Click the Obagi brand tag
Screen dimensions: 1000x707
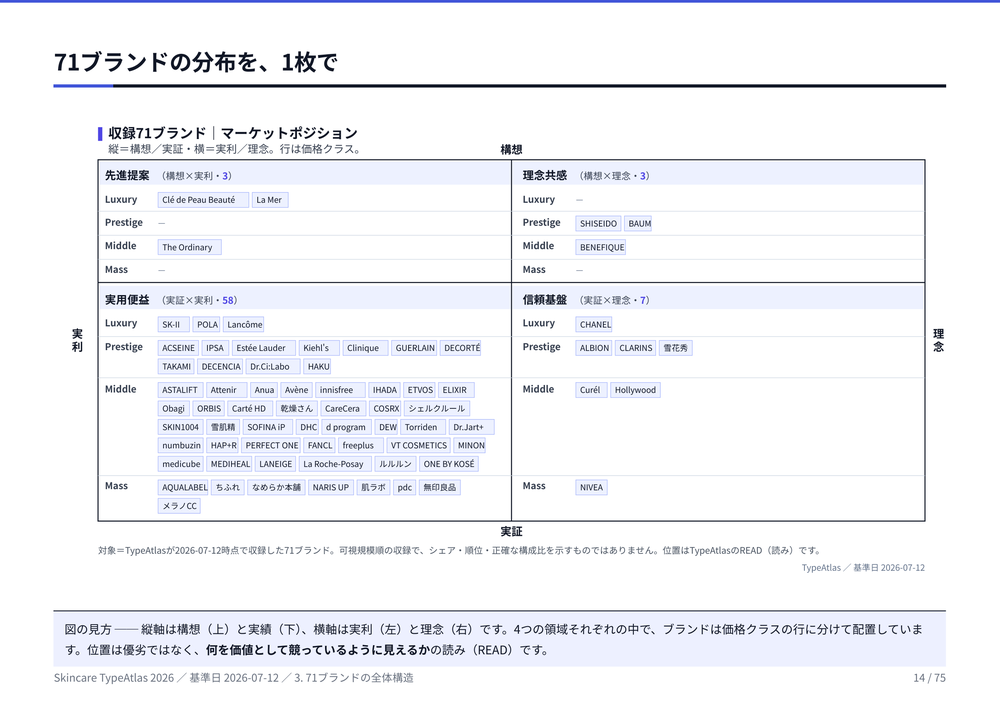[173, 409]
